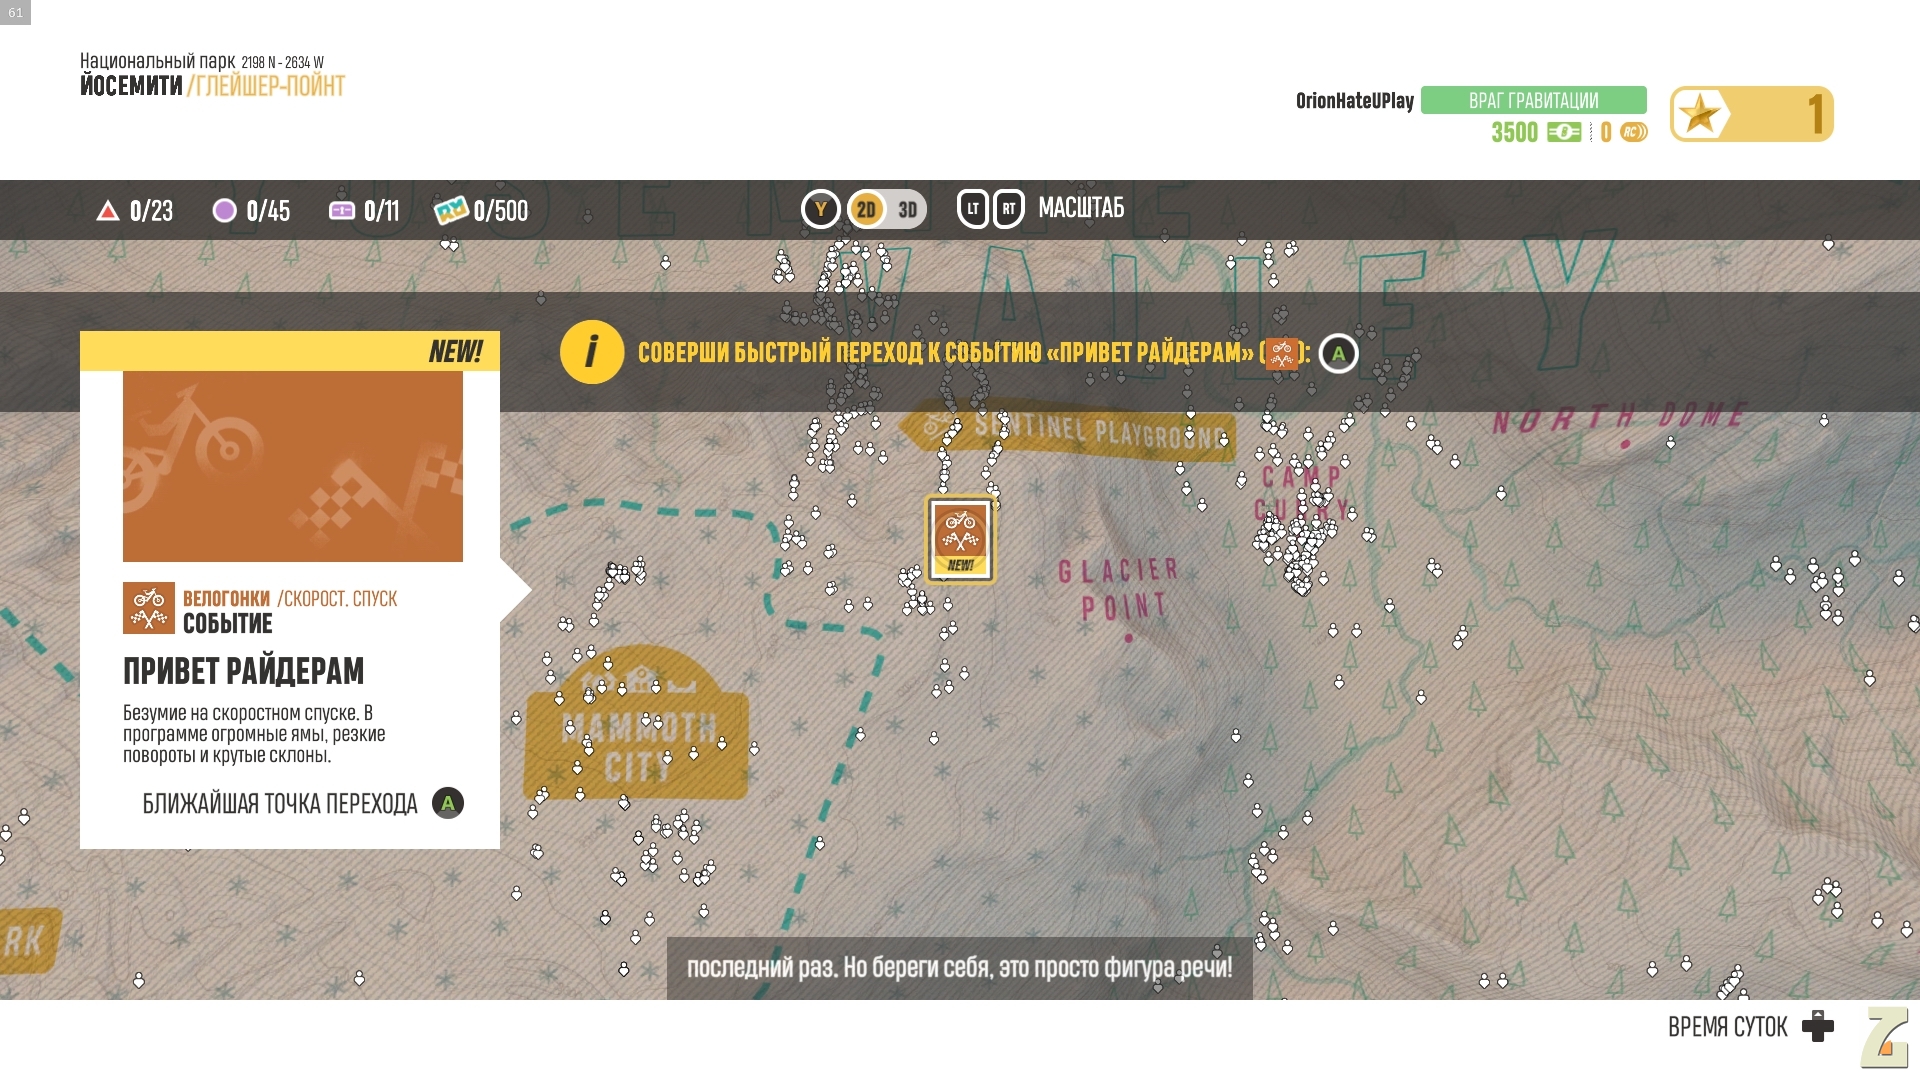Click the 0/500 sticker counter icon
The image size is (1920, 1080).
(451, 210)
